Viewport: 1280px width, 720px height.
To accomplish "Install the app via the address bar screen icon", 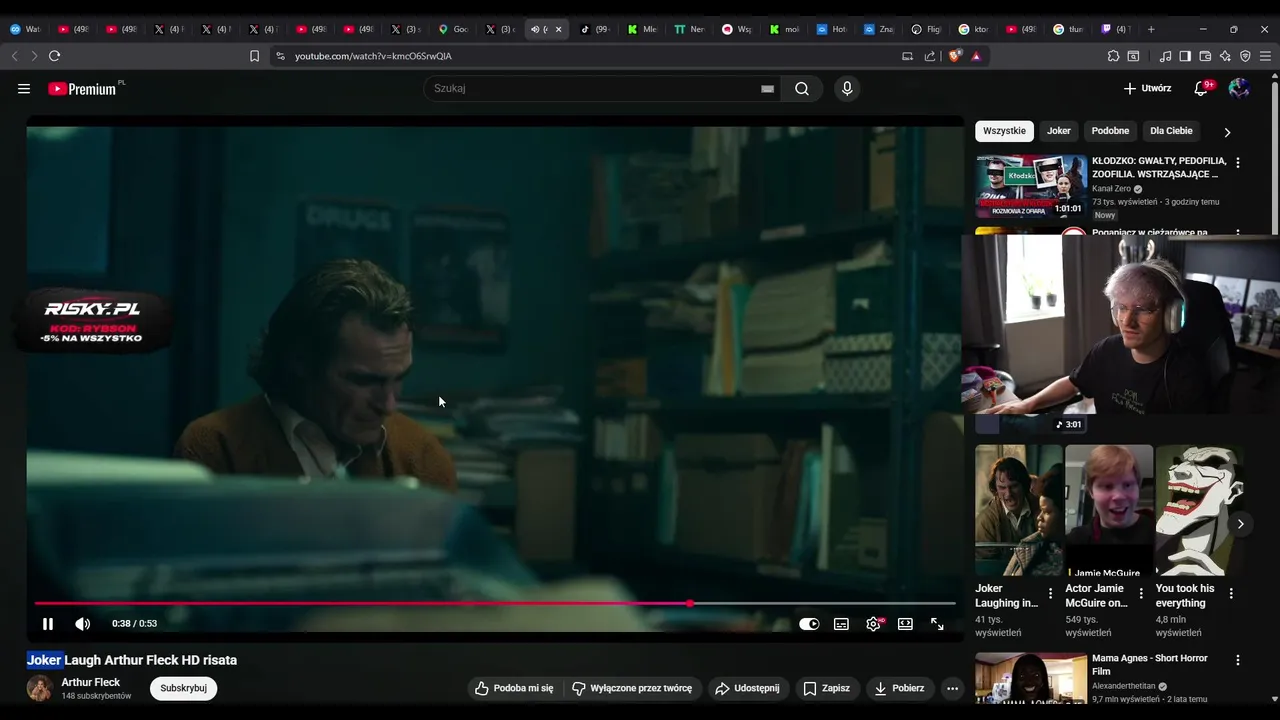I will tap(908, 56).
